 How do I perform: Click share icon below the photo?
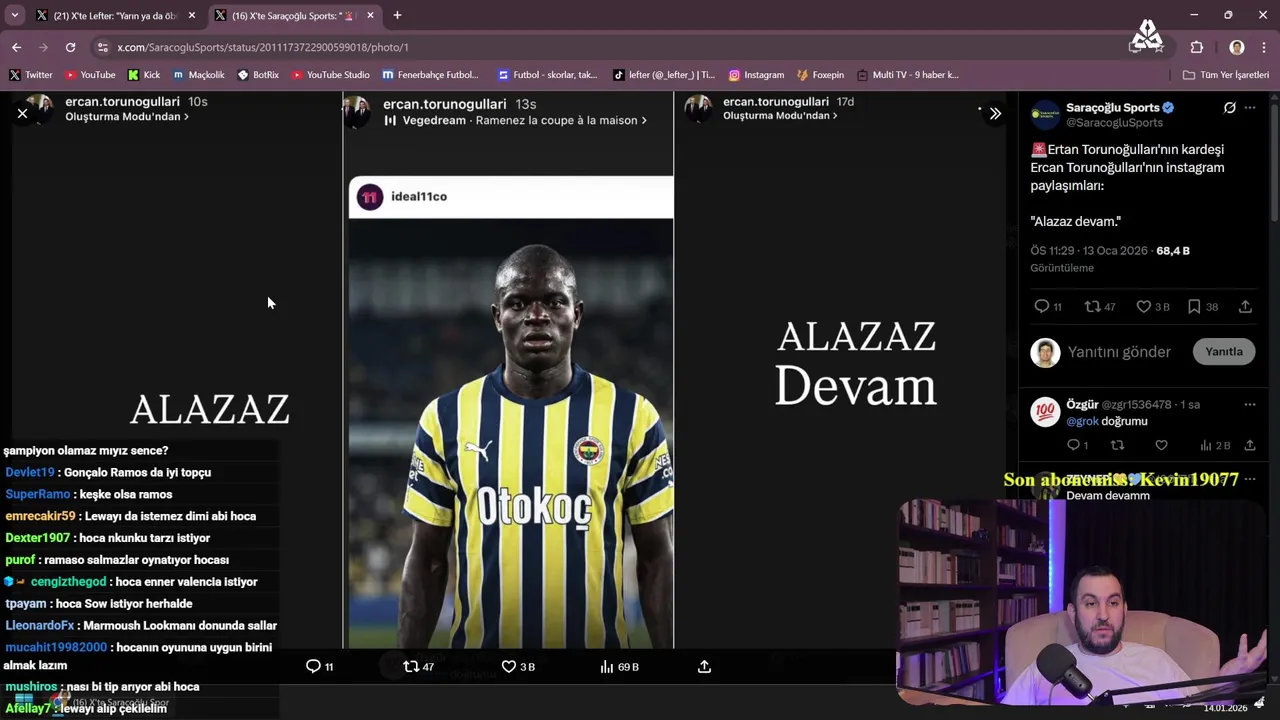click(704, 666)
